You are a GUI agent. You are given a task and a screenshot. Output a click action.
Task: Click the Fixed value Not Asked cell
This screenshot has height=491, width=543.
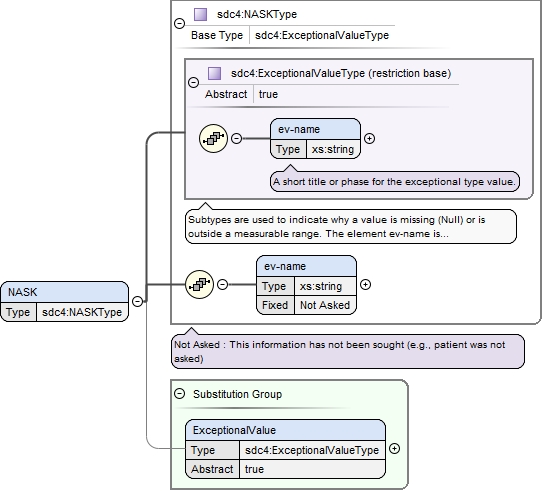point(325,305)
